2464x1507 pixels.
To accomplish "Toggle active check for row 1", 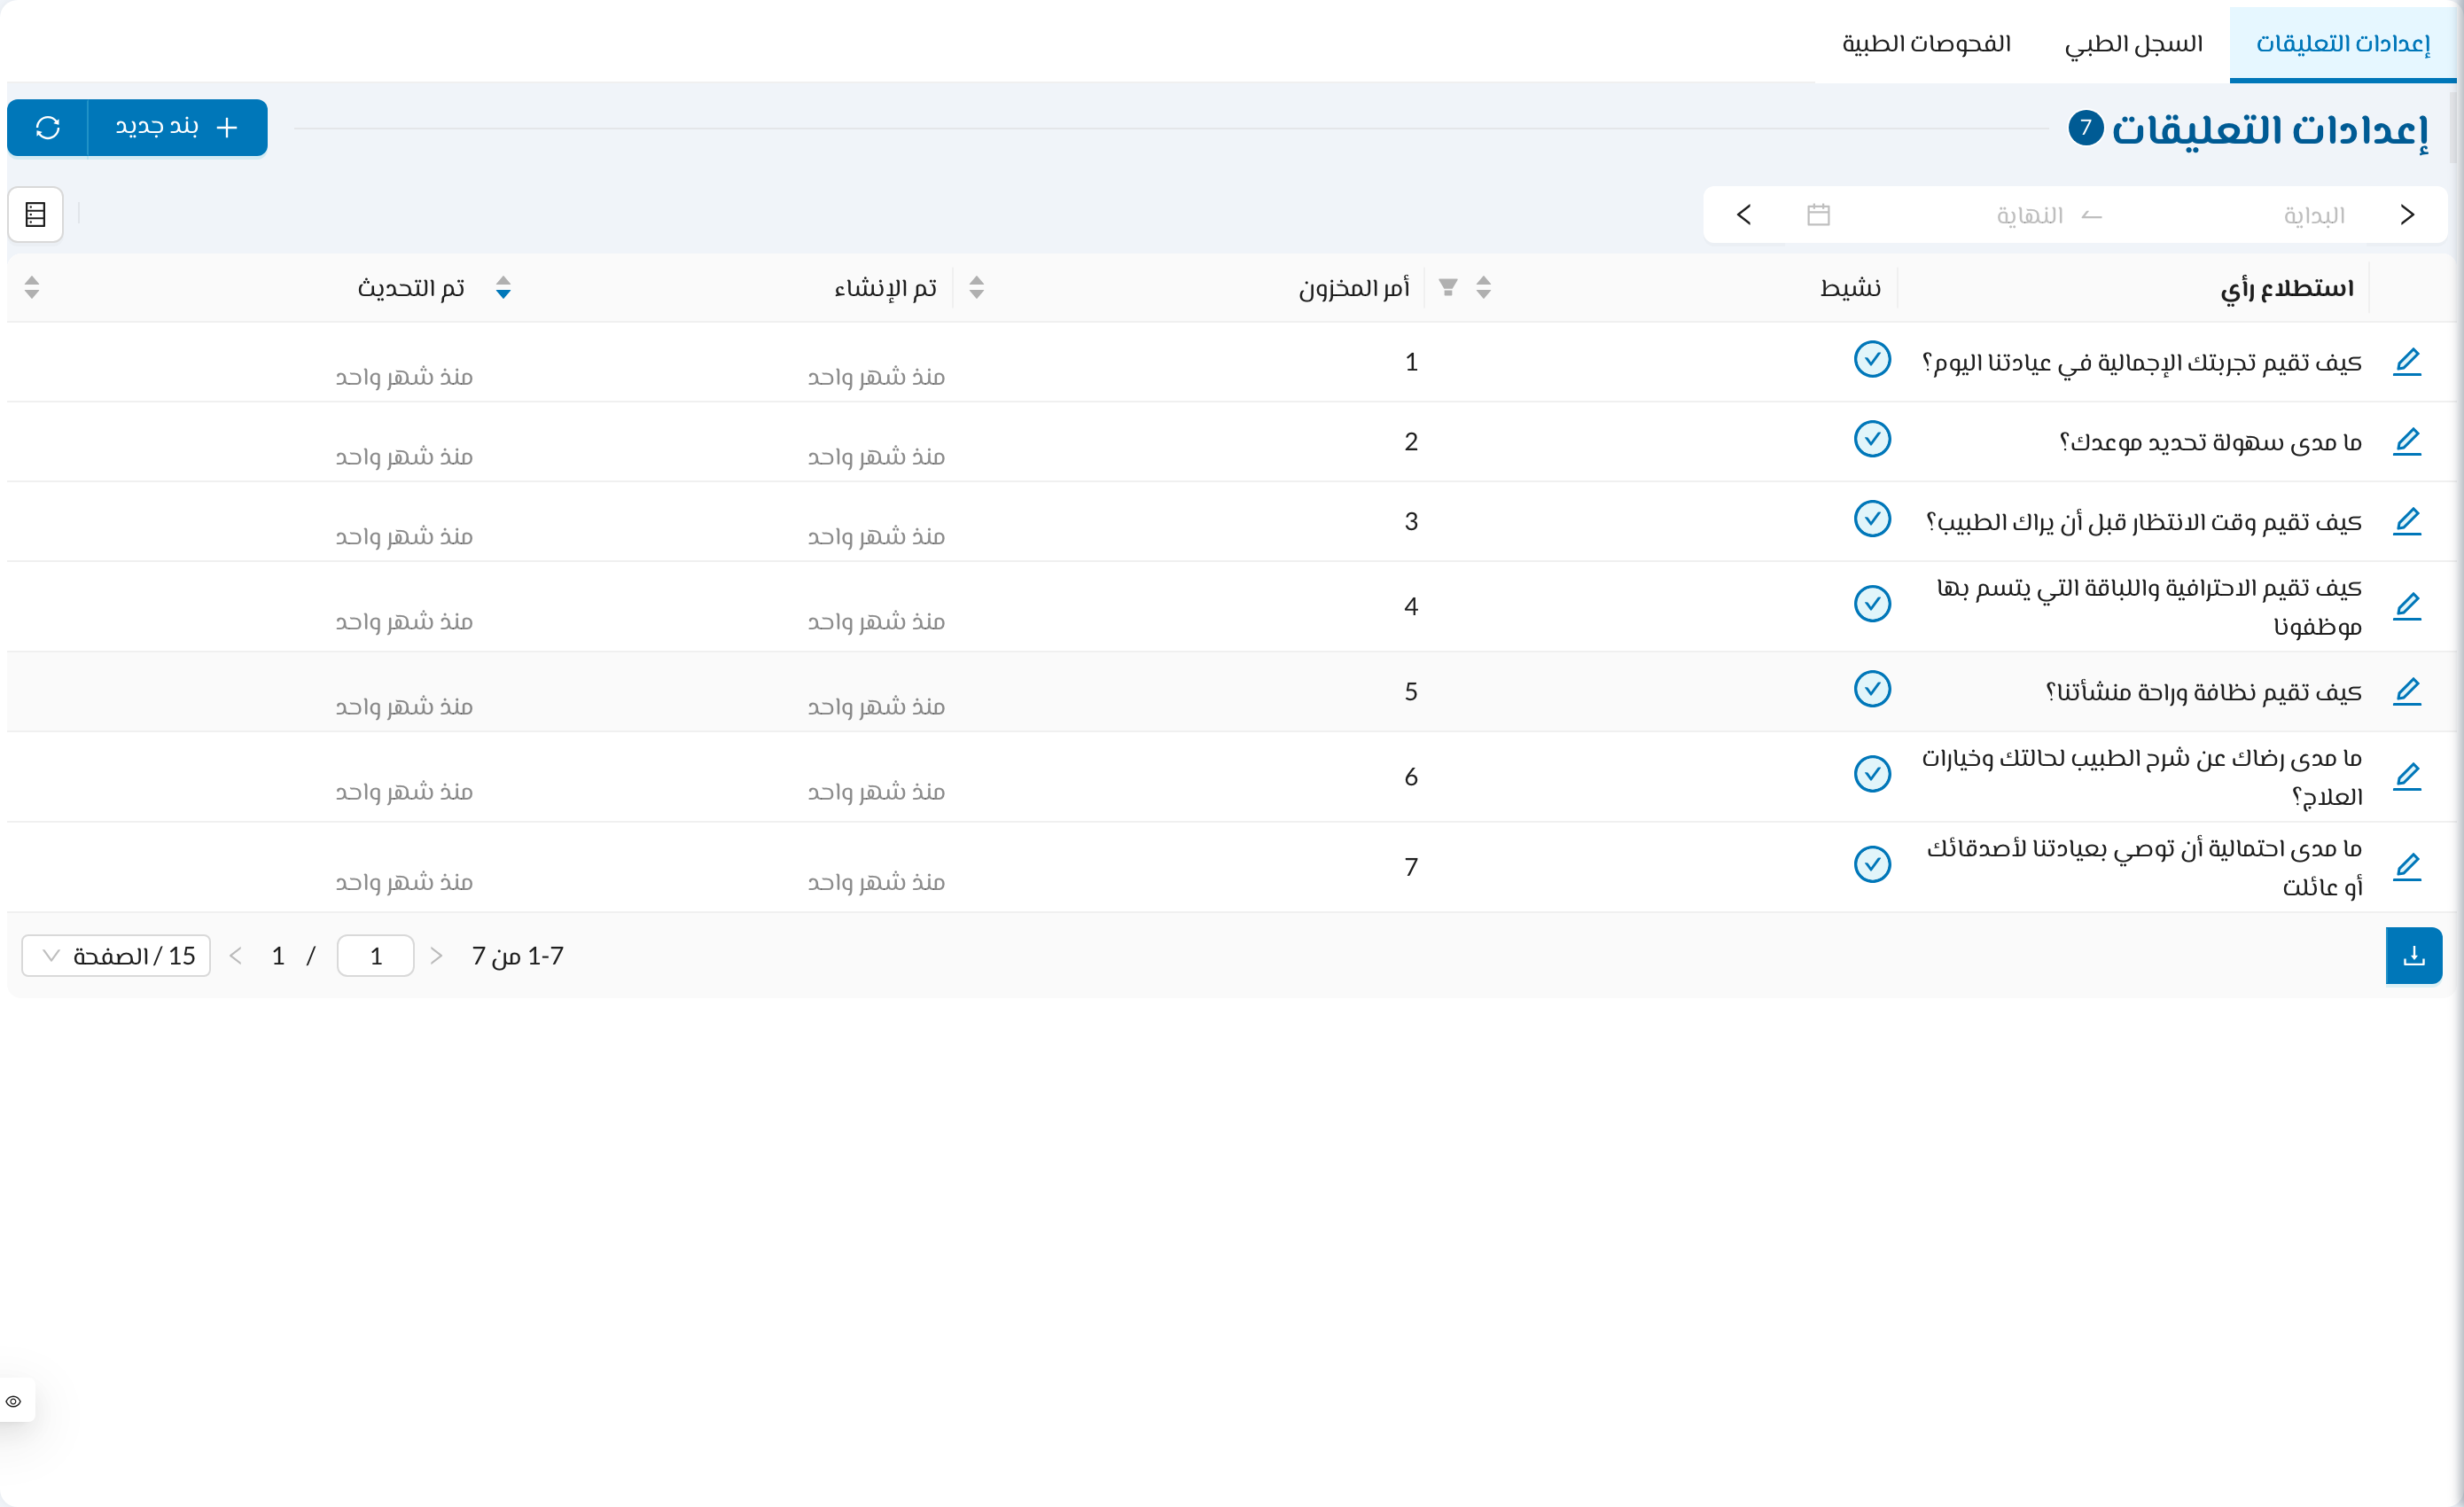I will (1872, 359).
